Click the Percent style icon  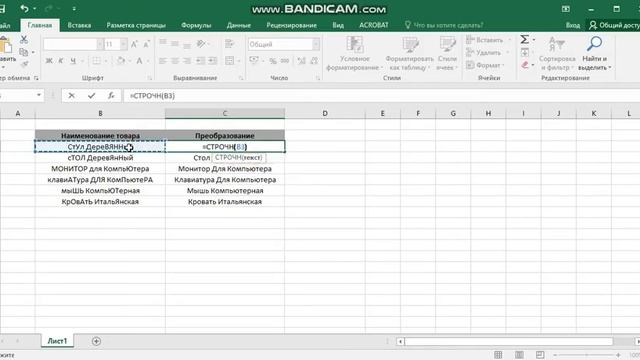pyautogui.click(x=273, y=61)
